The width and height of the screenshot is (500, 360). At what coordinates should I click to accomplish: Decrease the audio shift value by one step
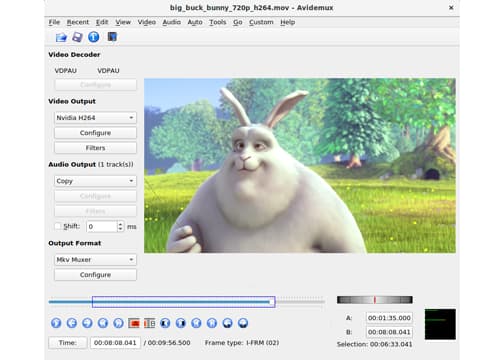coord(120,229)
